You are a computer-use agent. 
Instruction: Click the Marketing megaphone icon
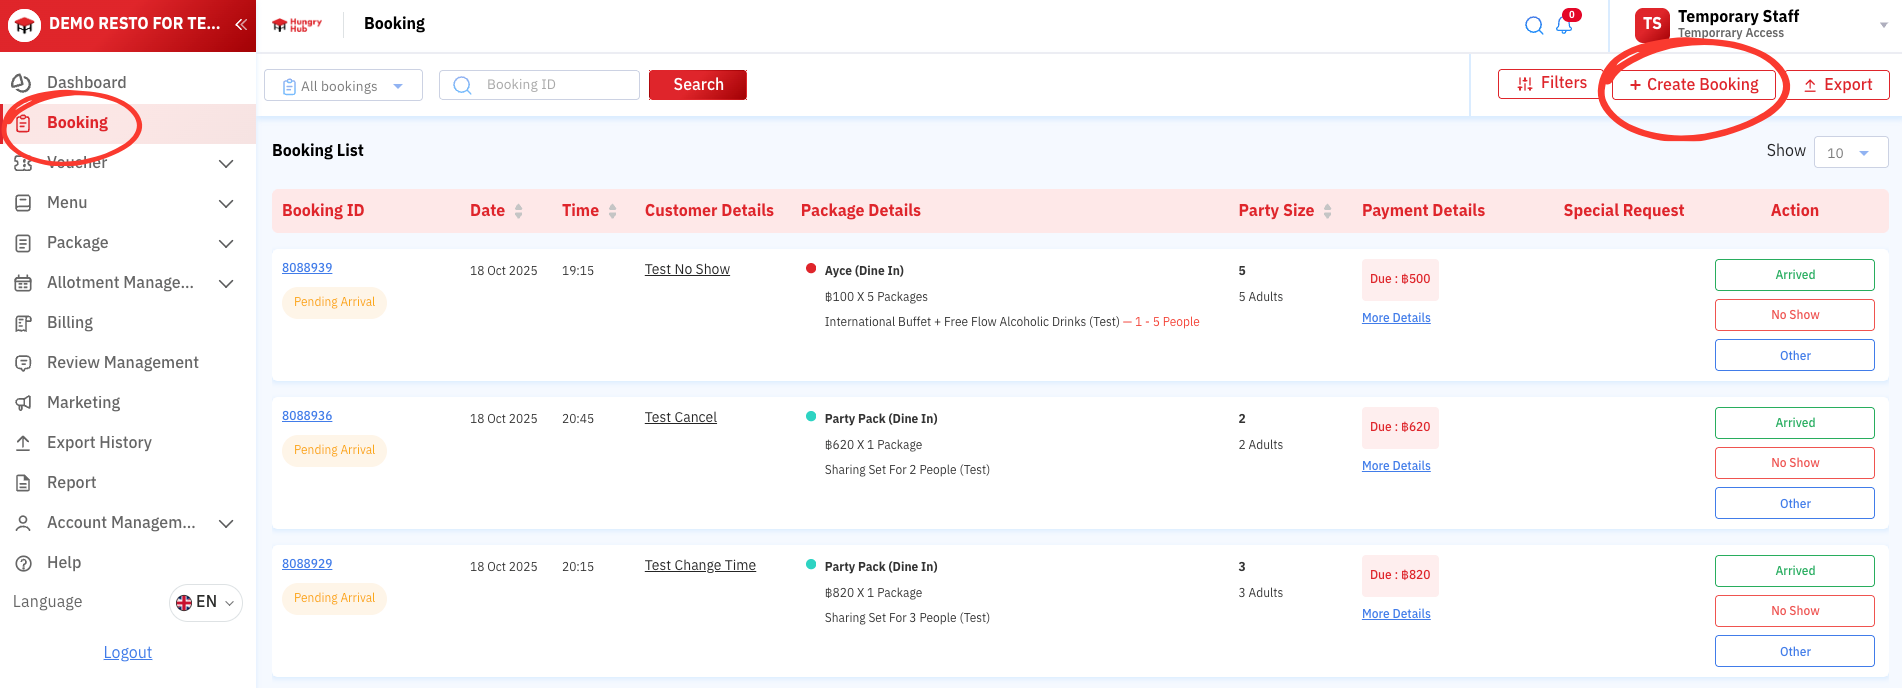pyautogui.click(x=23, y=403)
